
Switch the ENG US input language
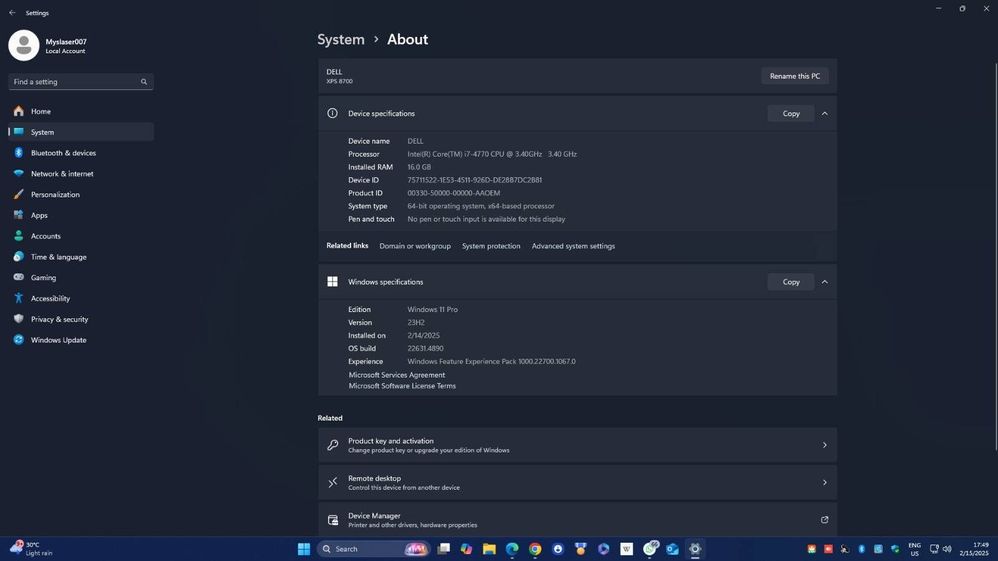[915, 549]
